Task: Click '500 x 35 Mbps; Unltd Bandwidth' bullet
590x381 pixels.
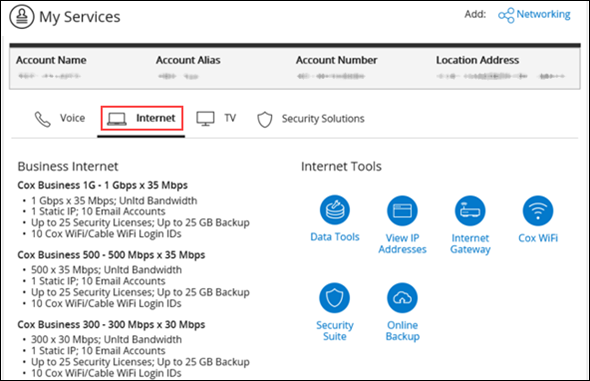Action: (106, 270)
